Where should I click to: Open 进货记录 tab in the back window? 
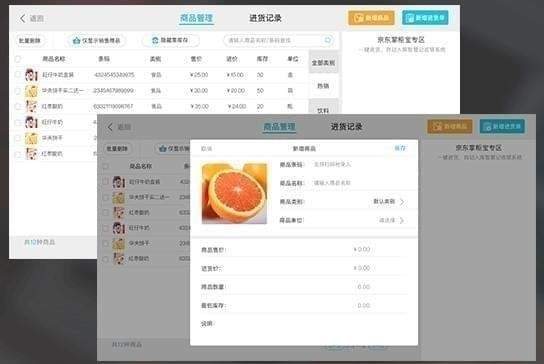click(265, 18)
